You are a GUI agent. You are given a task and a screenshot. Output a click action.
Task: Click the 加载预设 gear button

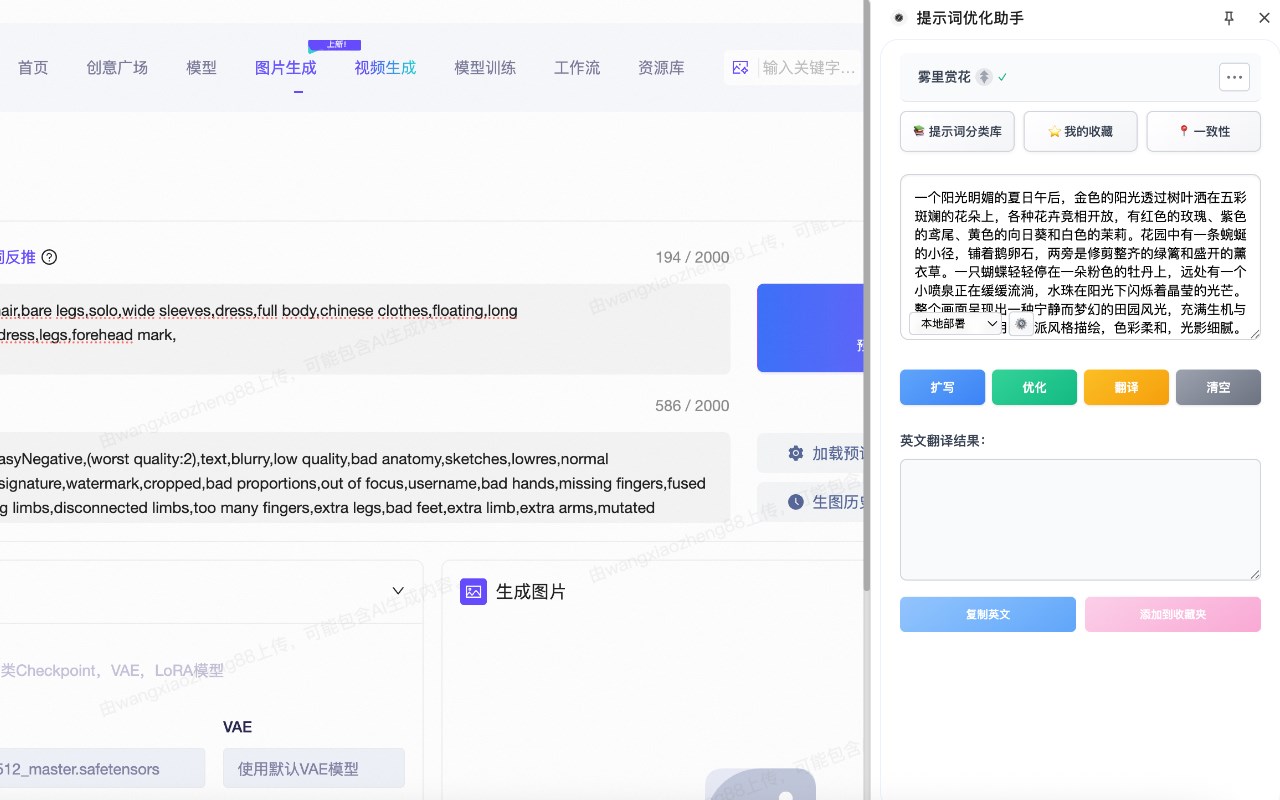[810, 453]
